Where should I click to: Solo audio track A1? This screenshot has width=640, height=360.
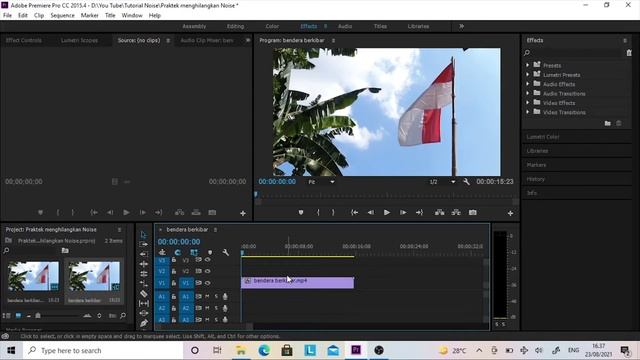[216, 297]
